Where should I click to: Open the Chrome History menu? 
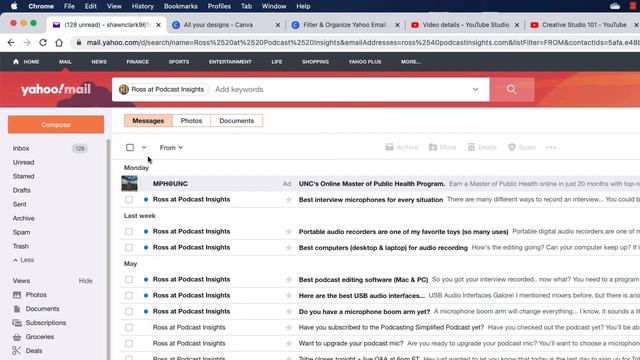pyautogui.click(x=142, y=6)
